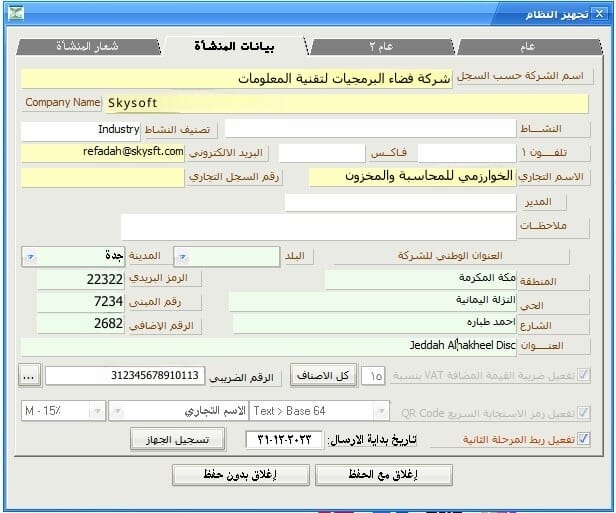Image resolution: width=616 pixels, height=513 pixels.
Task: Toggle تفعيل ربط المرحلة الثانية checkbox
Action: tap(583, 438)
